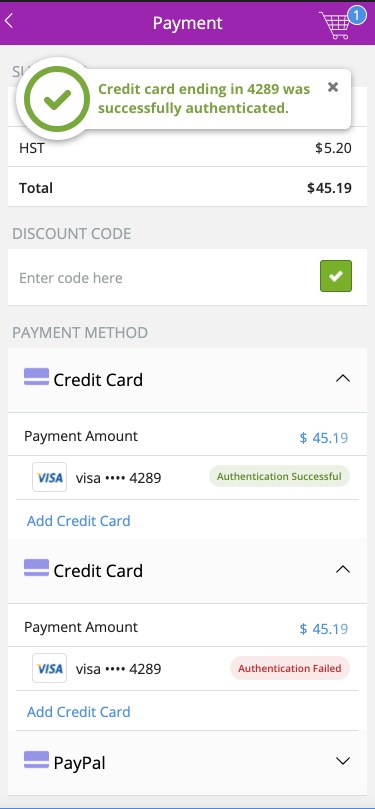
Task: Click the Authentication Successful badge
Action: pyautogui.click(x=279, y=476)
